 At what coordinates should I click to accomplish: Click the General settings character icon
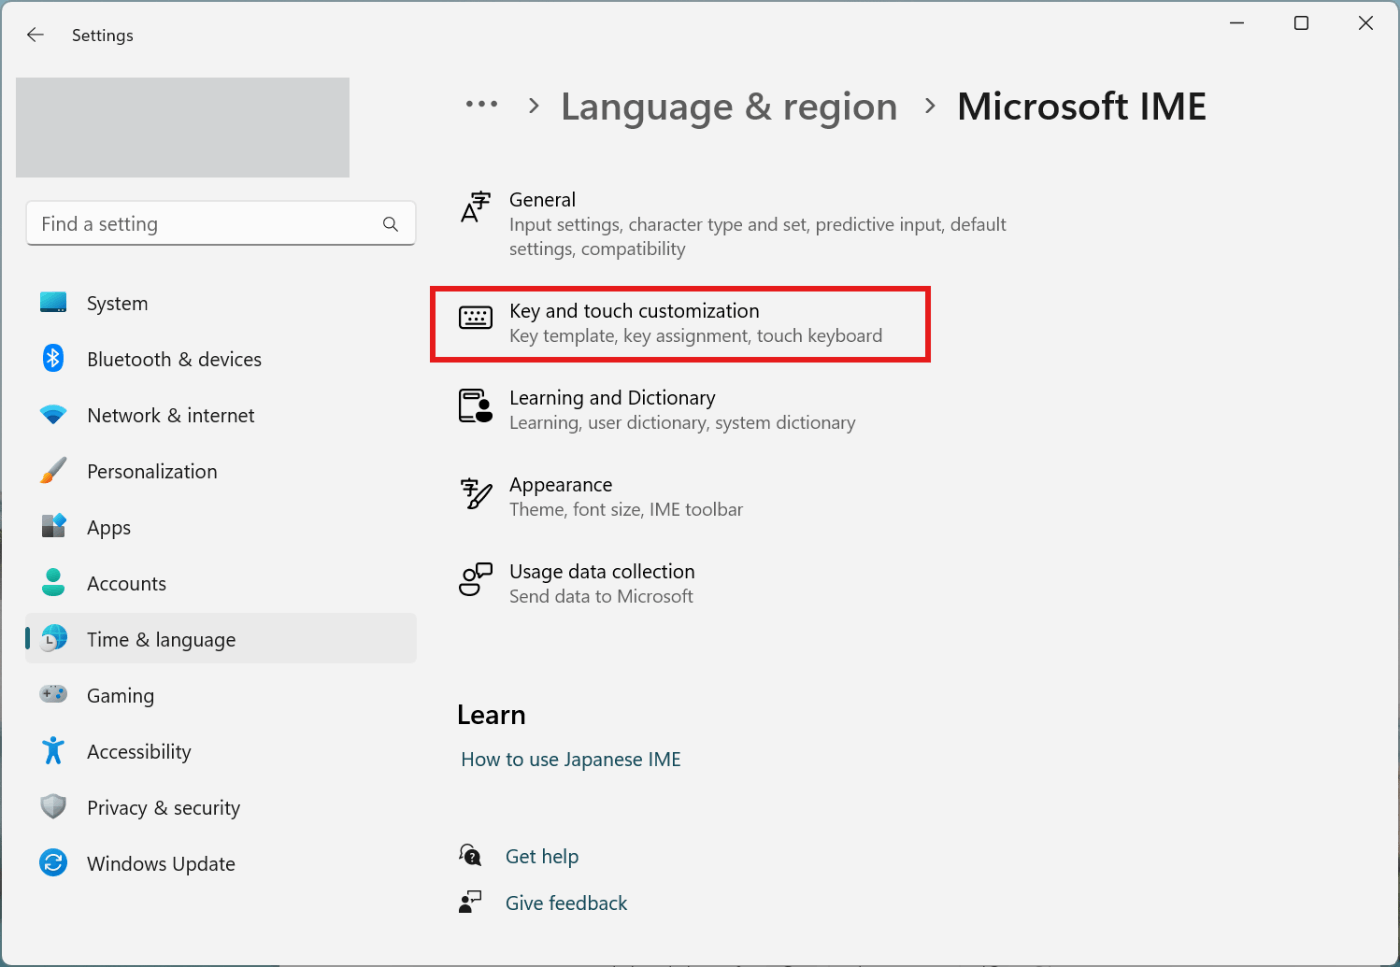click(475, 207)
